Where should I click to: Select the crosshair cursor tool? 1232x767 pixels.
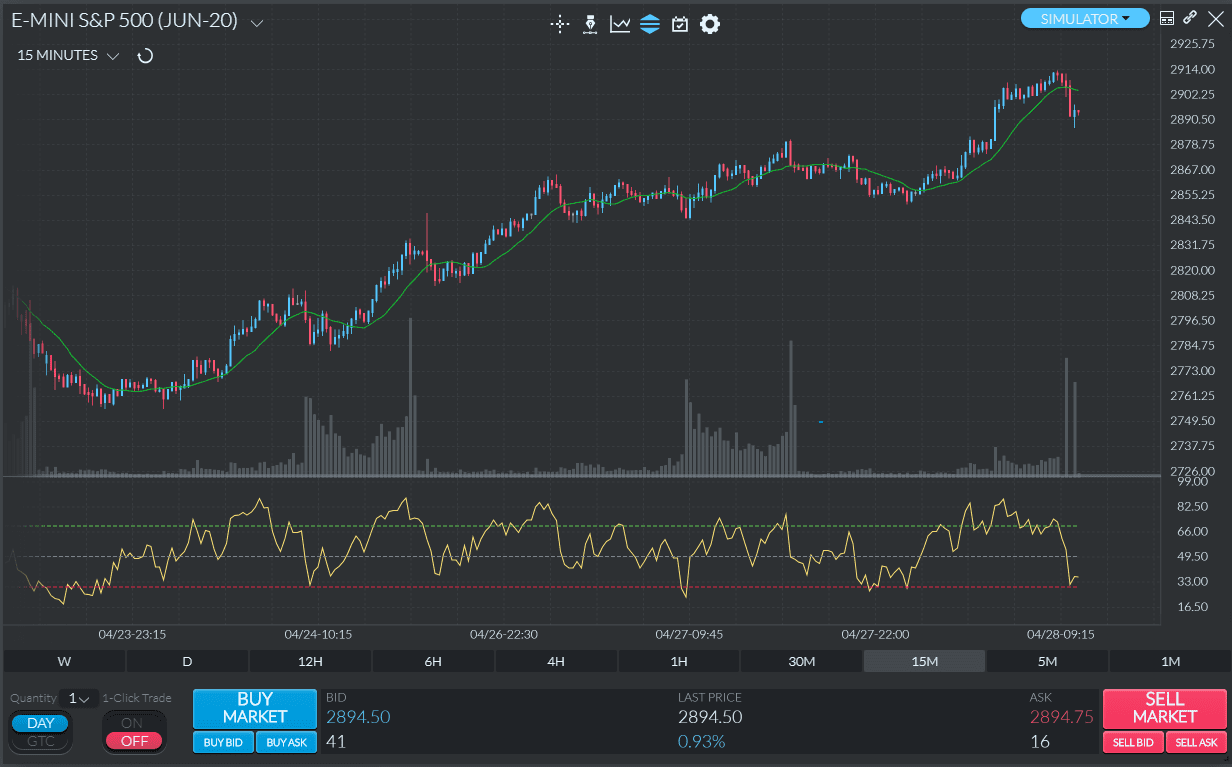(559, 24)
